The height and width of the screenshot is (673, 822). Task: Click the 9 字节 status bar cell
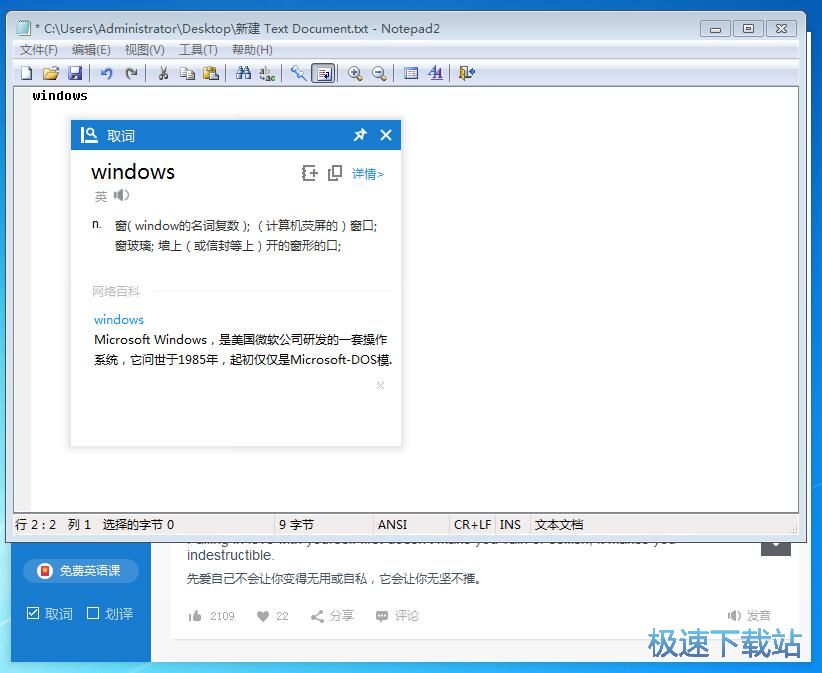point(323,525)
